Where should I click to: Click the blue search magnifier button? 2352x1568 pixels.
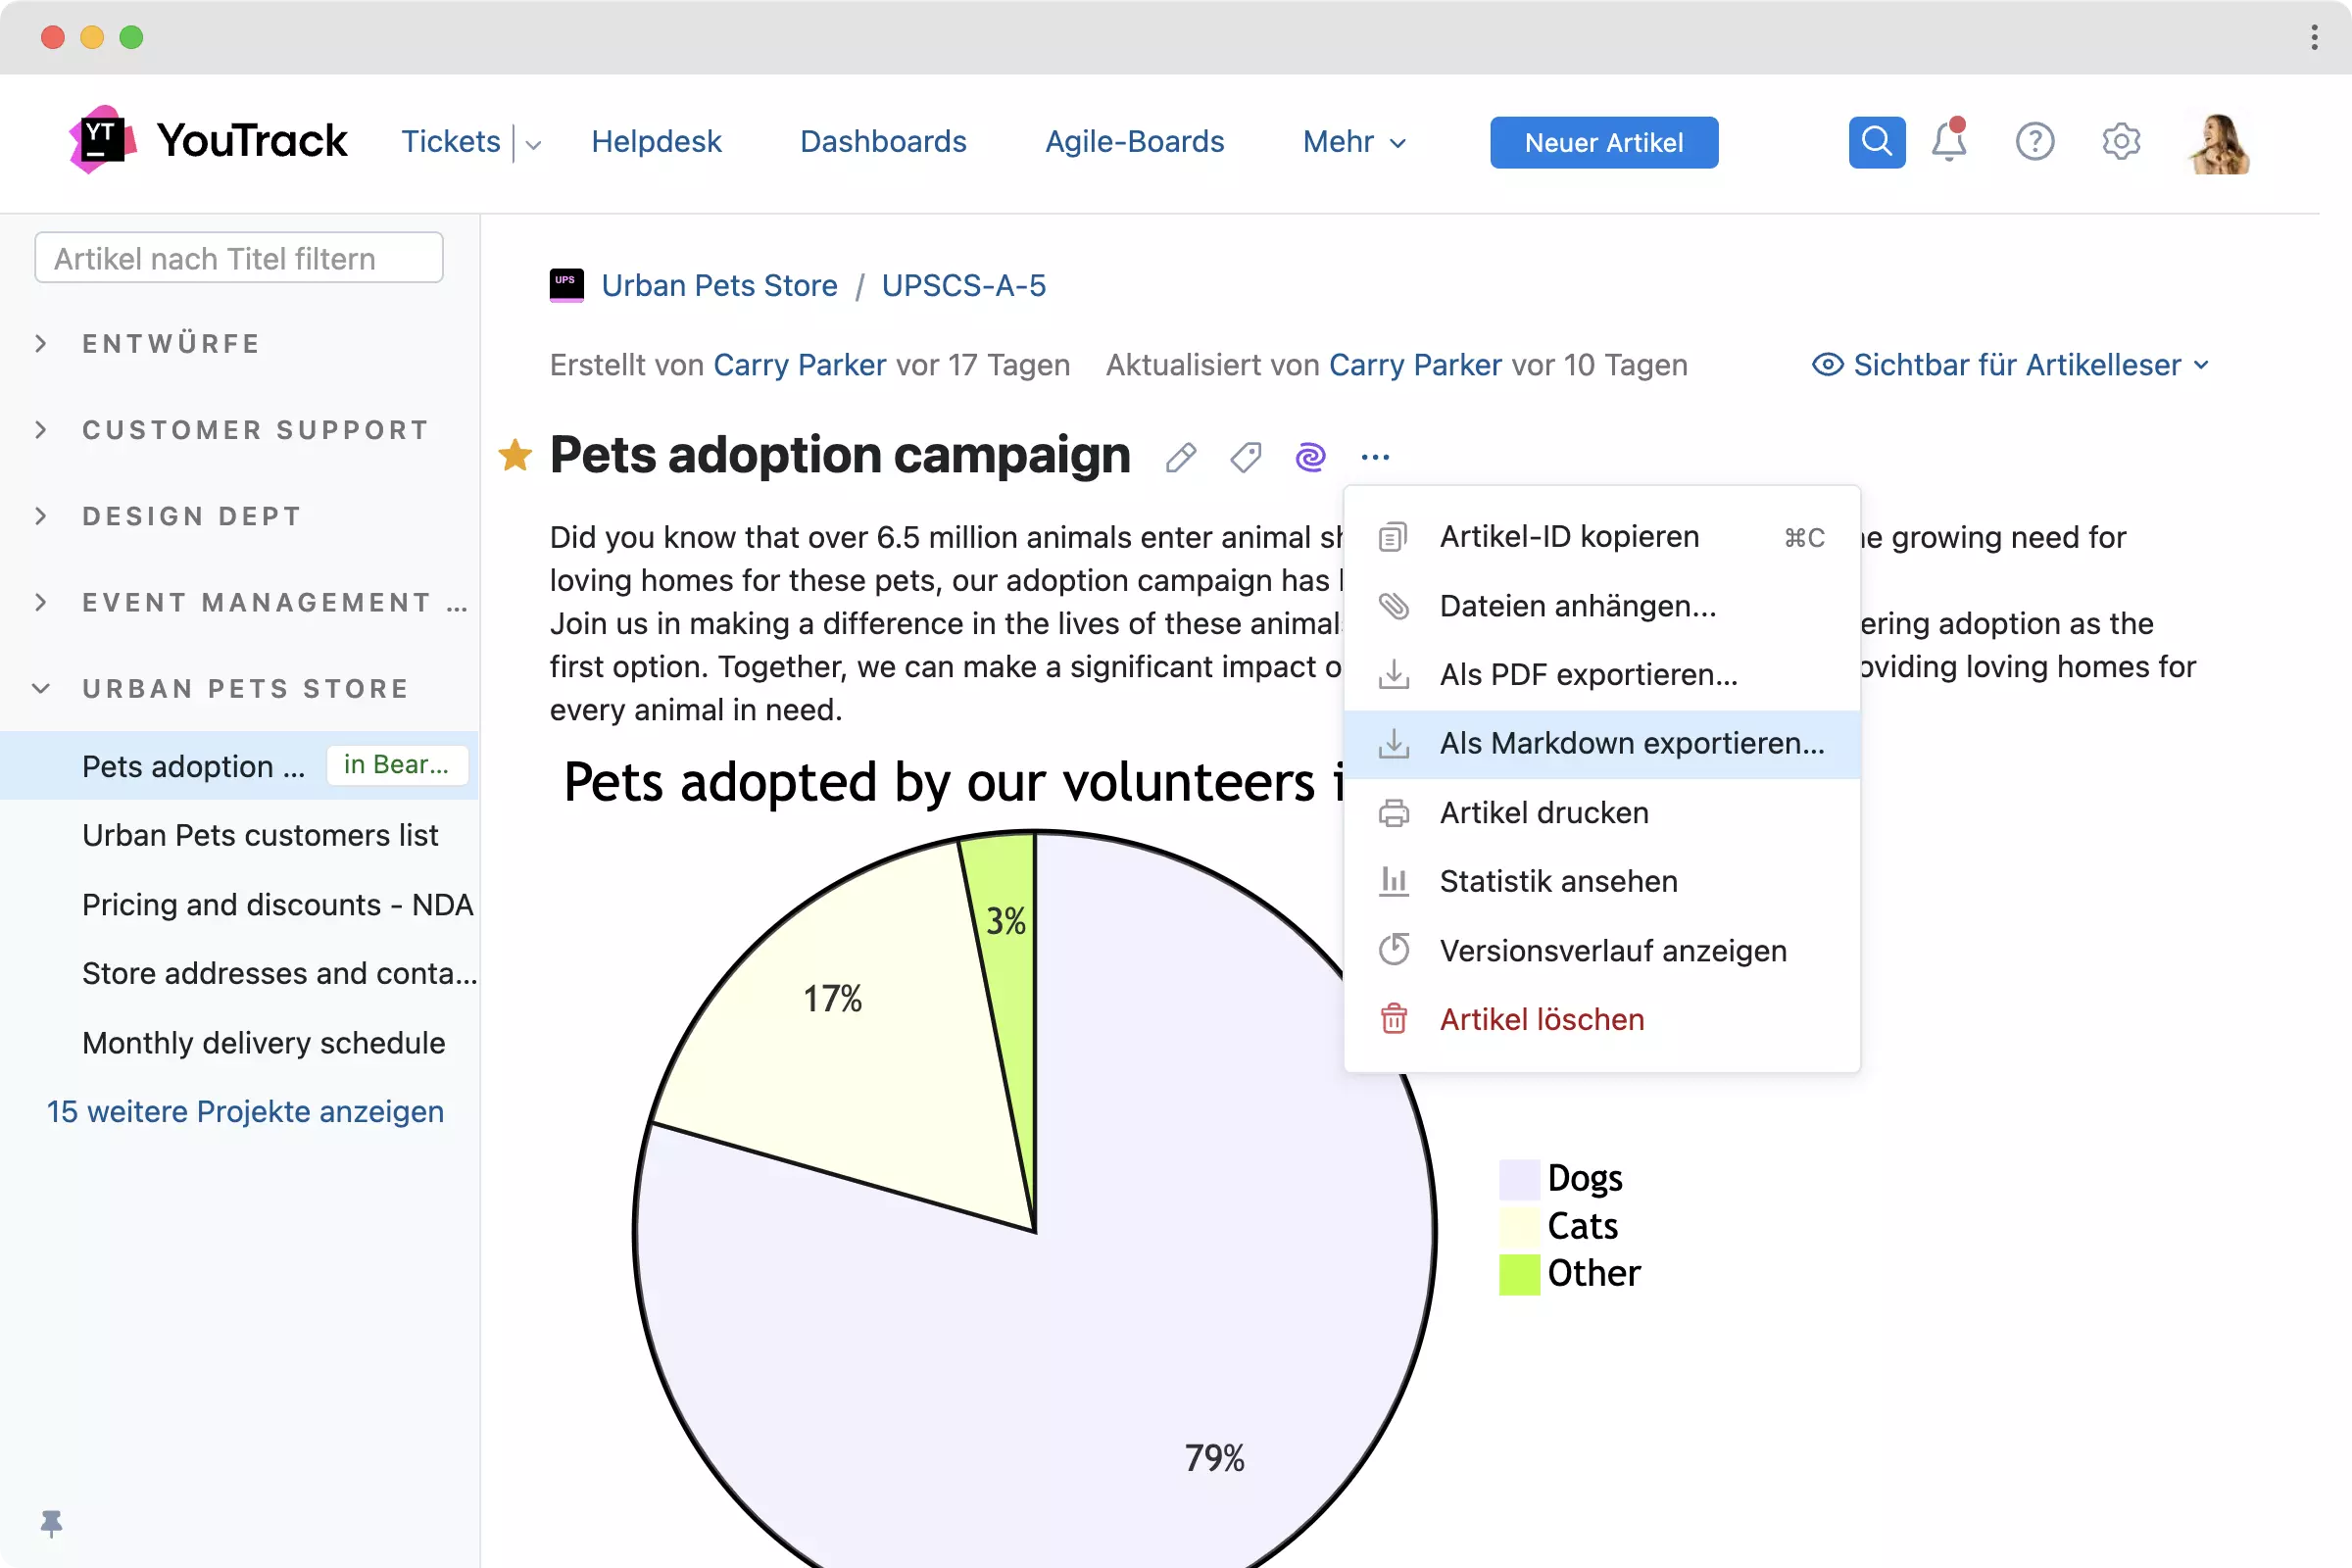[1876, 142]
